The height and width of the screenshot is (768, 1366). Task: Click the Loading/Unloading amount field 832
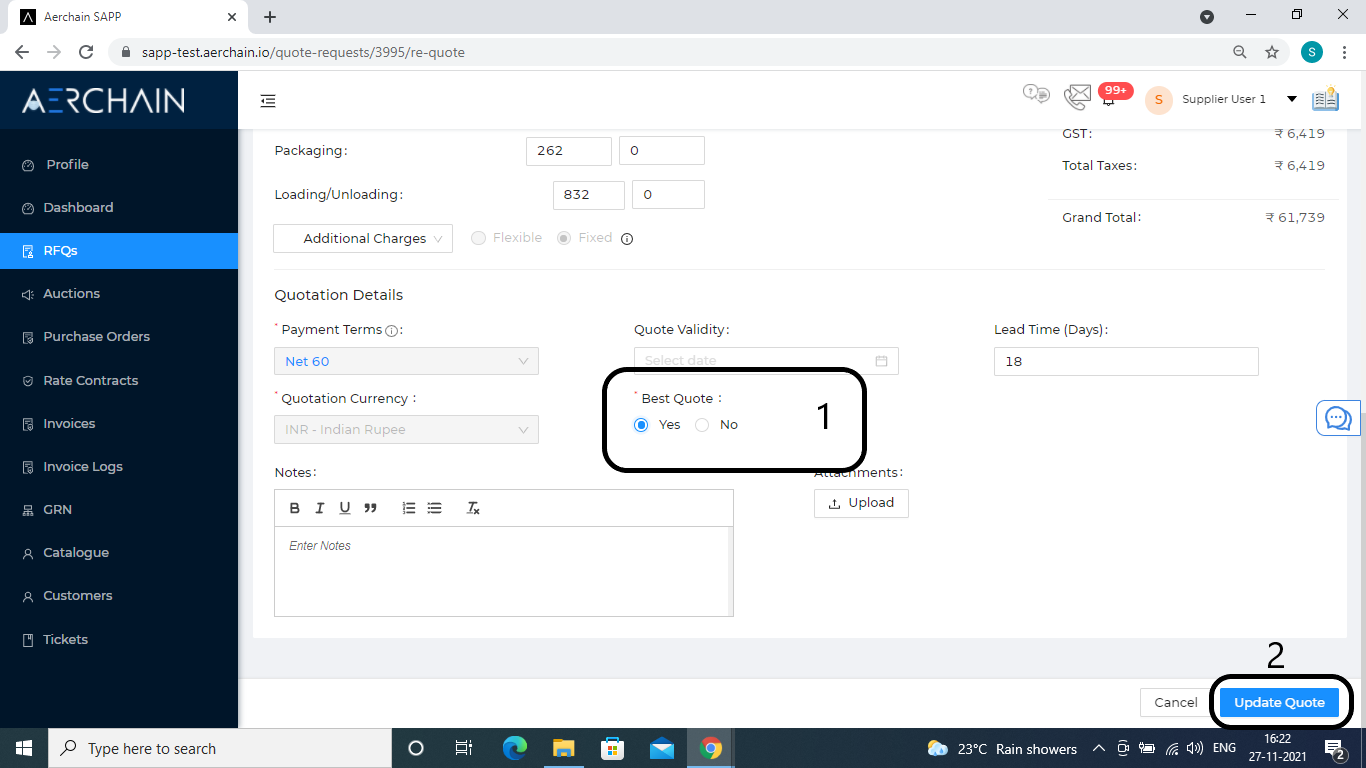589,195
